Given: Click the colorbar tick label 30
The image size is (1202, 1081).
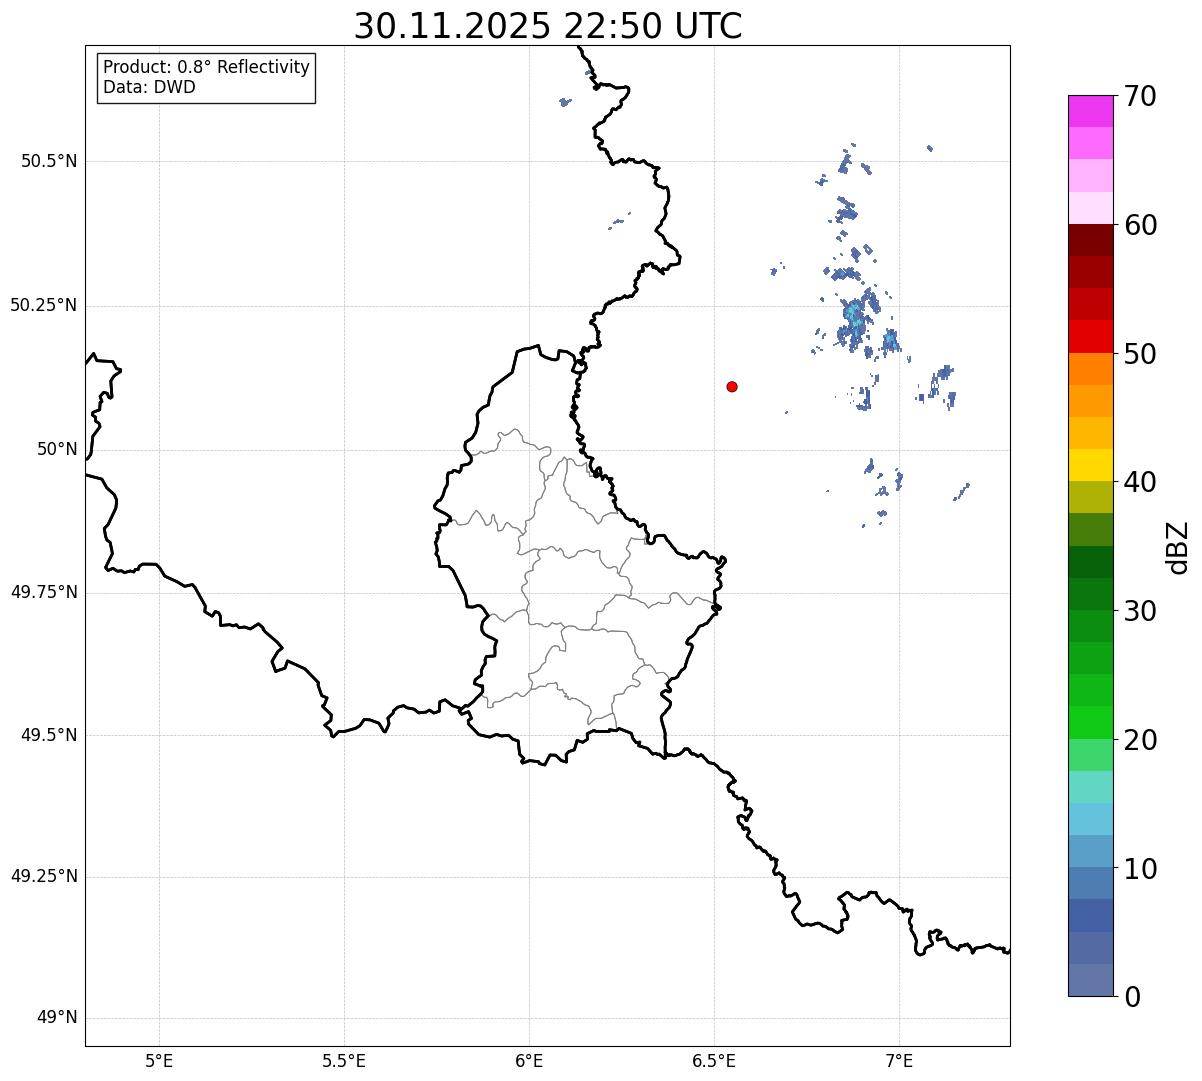Looking at the screenshot, I should (x=1140, y=611).
